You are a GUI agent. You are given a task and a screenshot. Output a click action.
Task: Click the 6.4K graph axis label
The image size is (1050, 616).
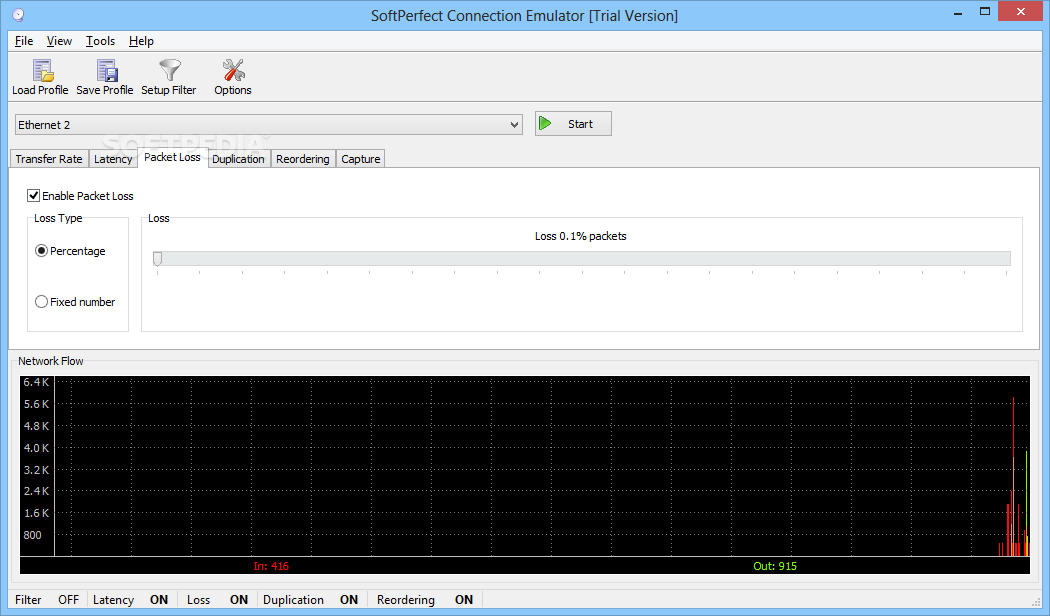point(36,382)
